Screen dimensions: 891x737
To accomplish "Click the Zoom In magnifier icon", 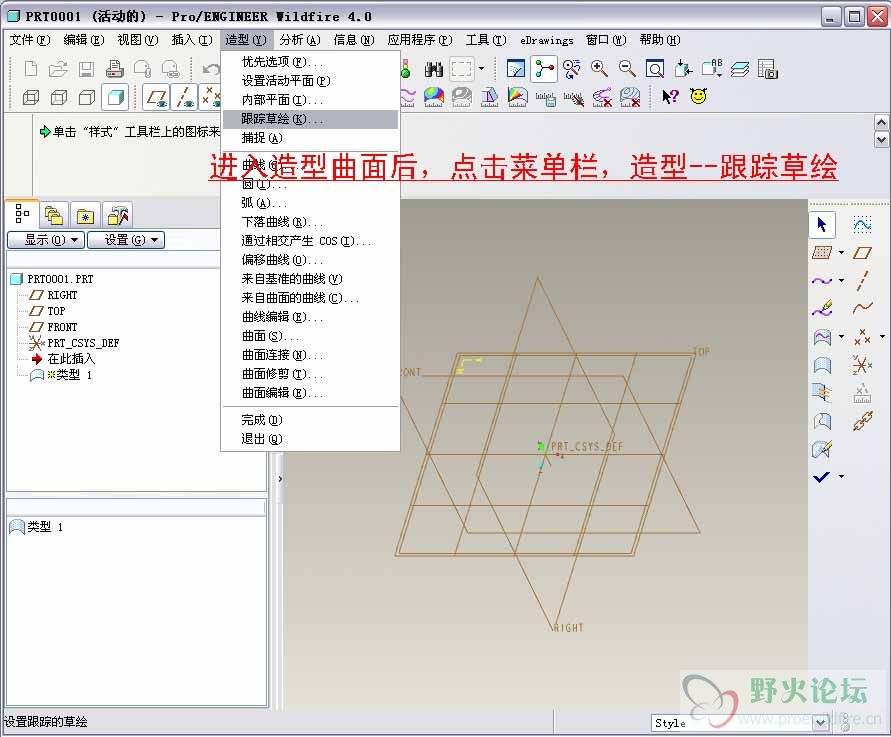I will (x=599, y=69).
